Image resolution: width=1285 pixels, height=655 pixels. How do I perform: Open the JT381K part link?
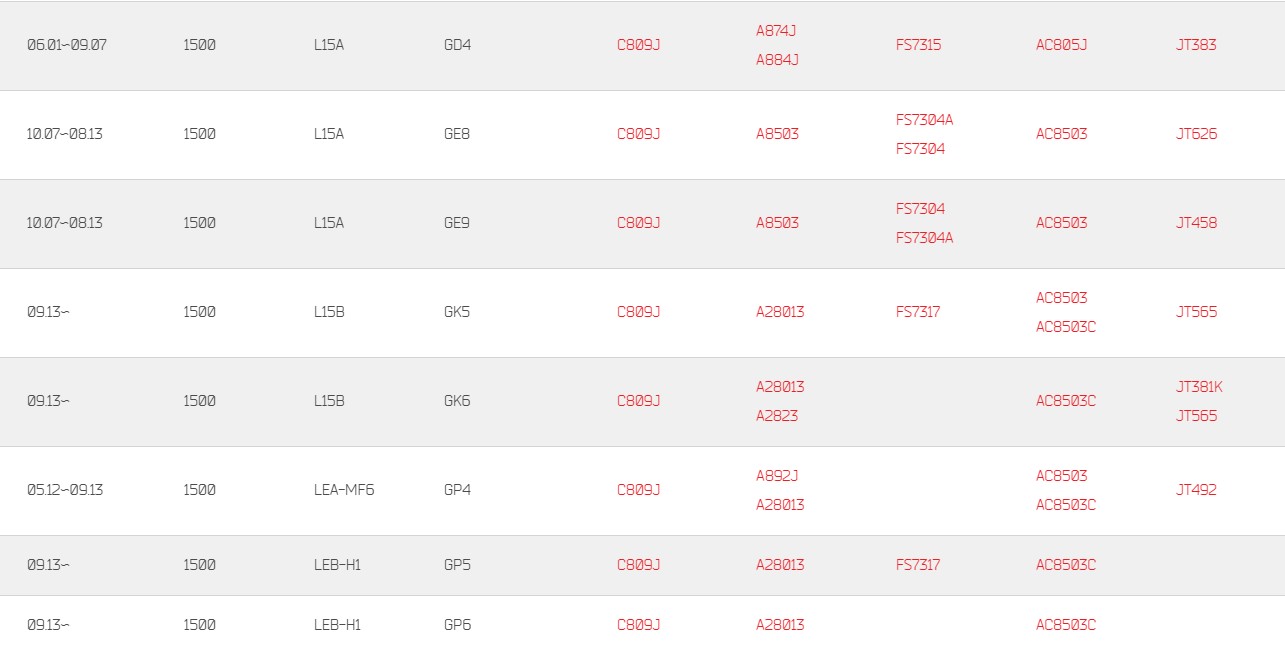1199,387
